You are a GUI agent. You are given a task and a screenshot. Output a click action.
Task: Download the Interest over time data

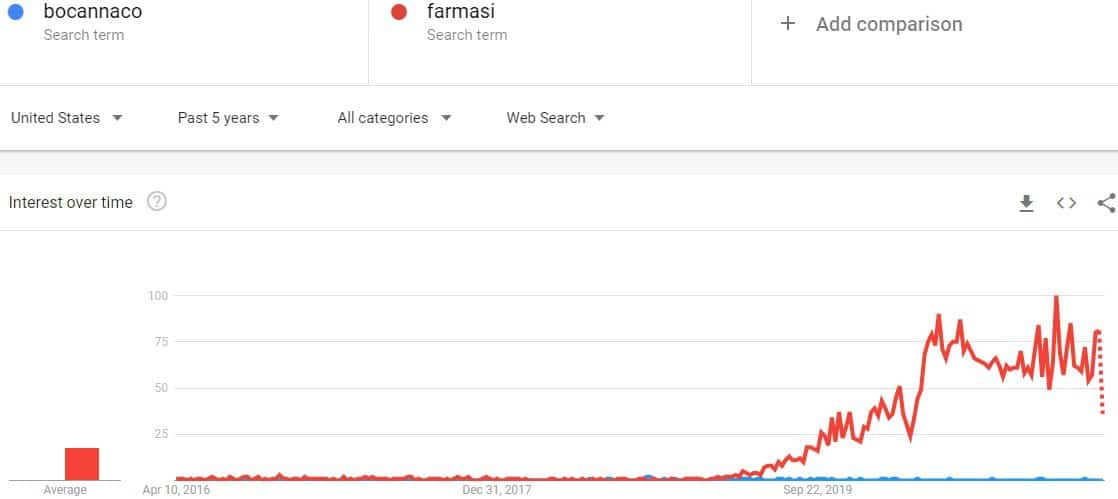[x=1026, y=203]
